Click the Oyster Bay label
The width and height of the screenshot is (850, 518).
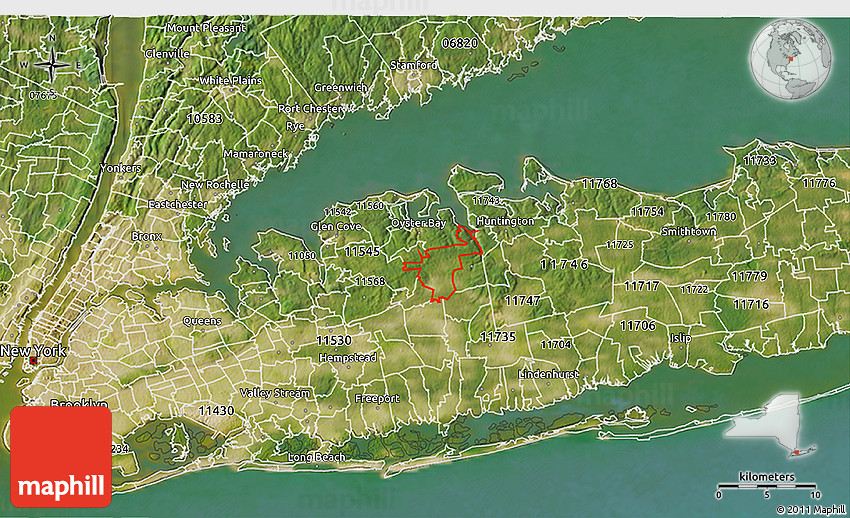click(x=418, y=223)
